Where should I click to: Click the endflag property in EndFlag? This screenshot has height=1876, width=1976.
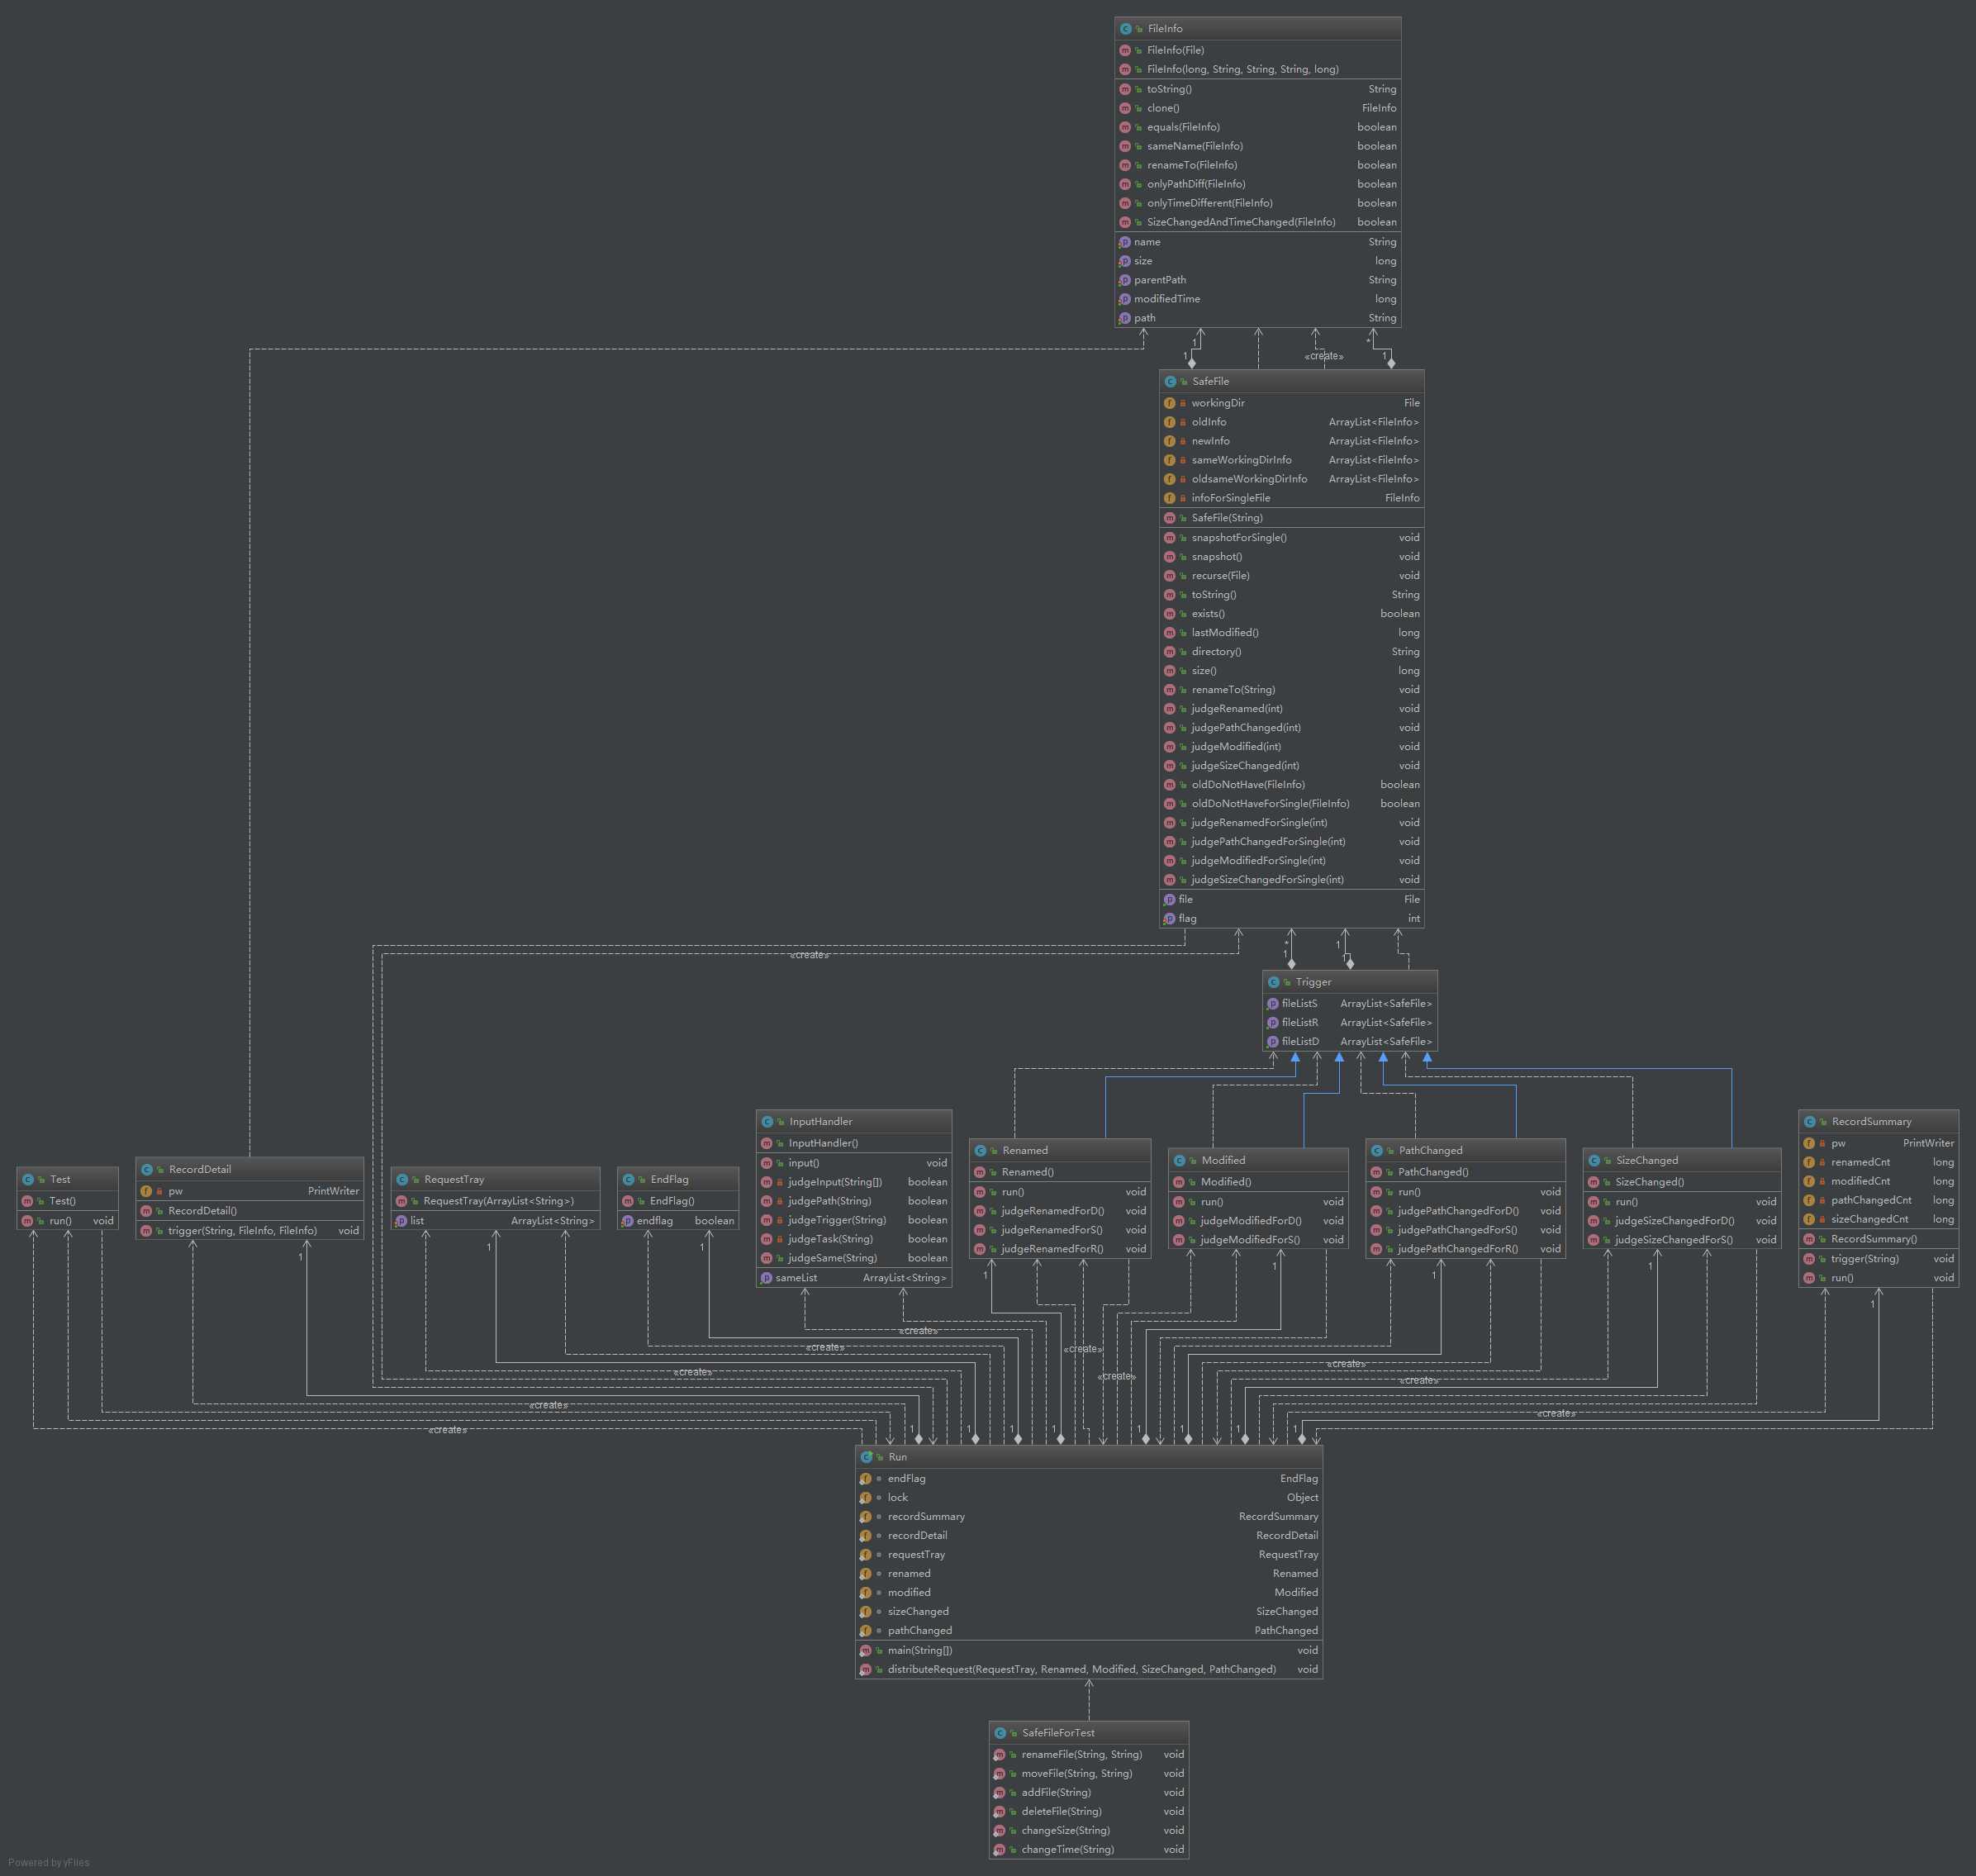pos(678,1221)
